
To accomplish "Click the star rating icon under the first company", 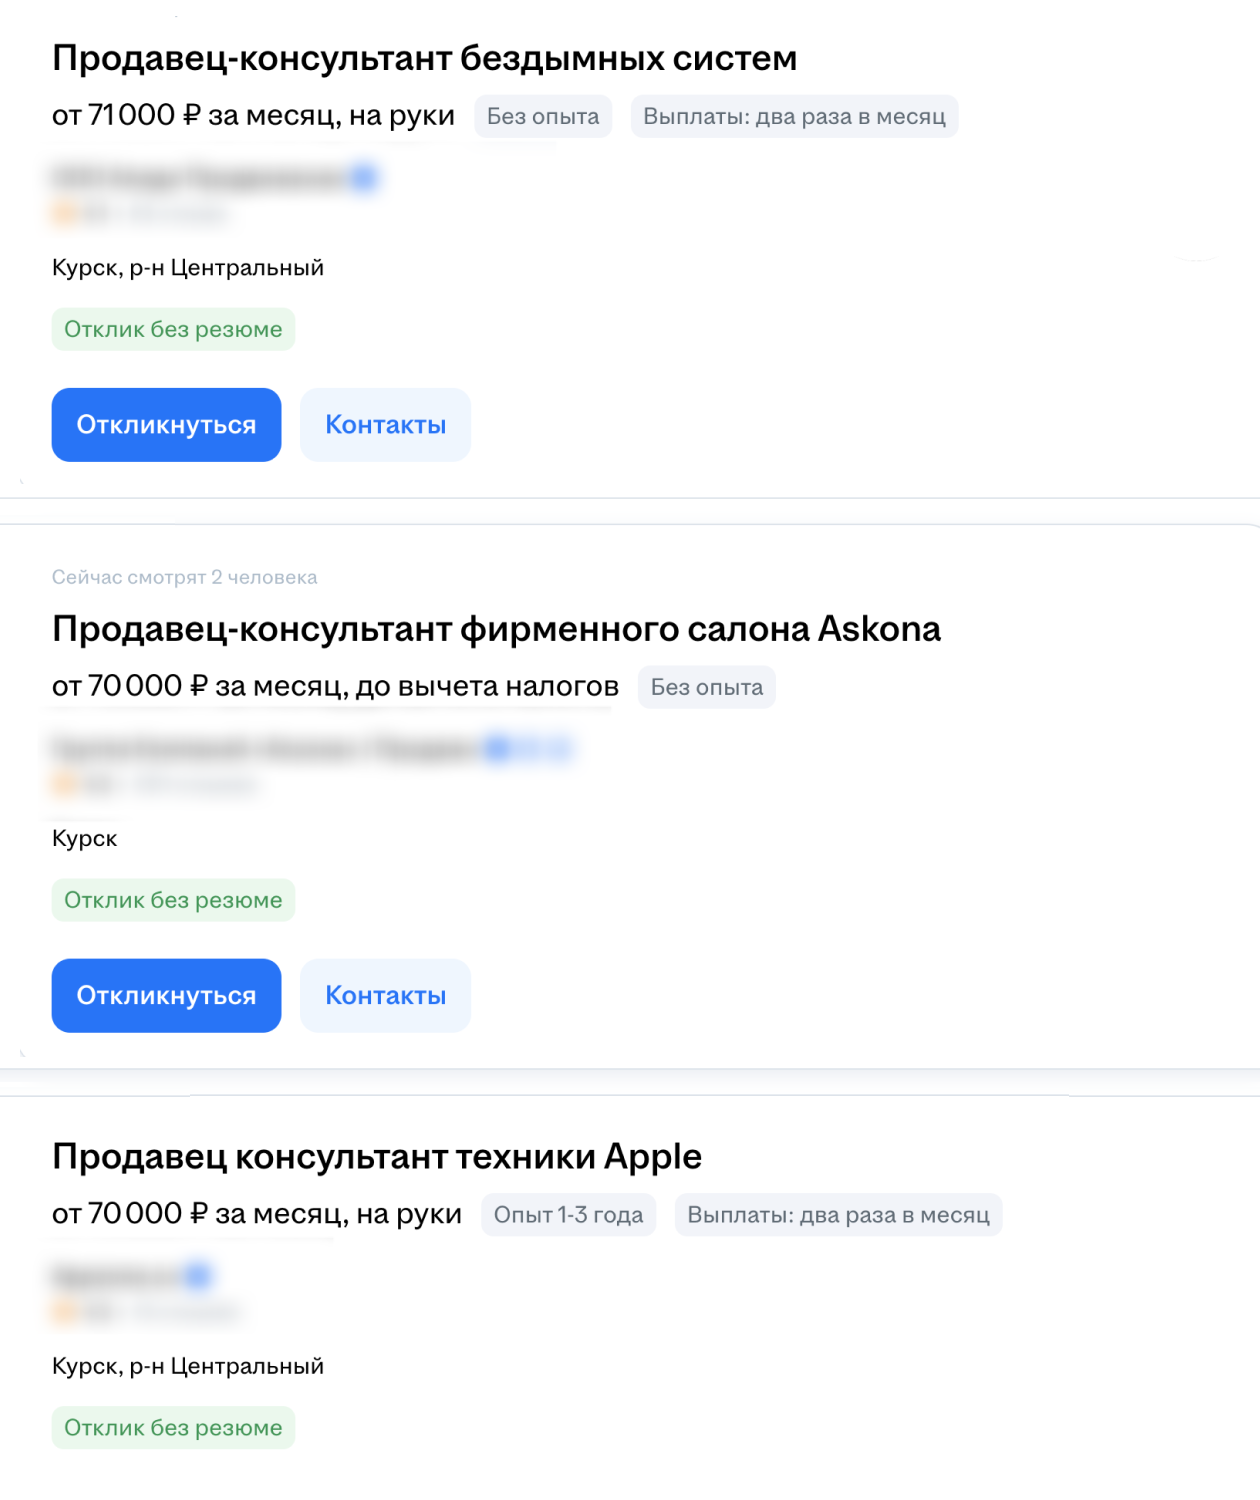I will pos(63,213).
